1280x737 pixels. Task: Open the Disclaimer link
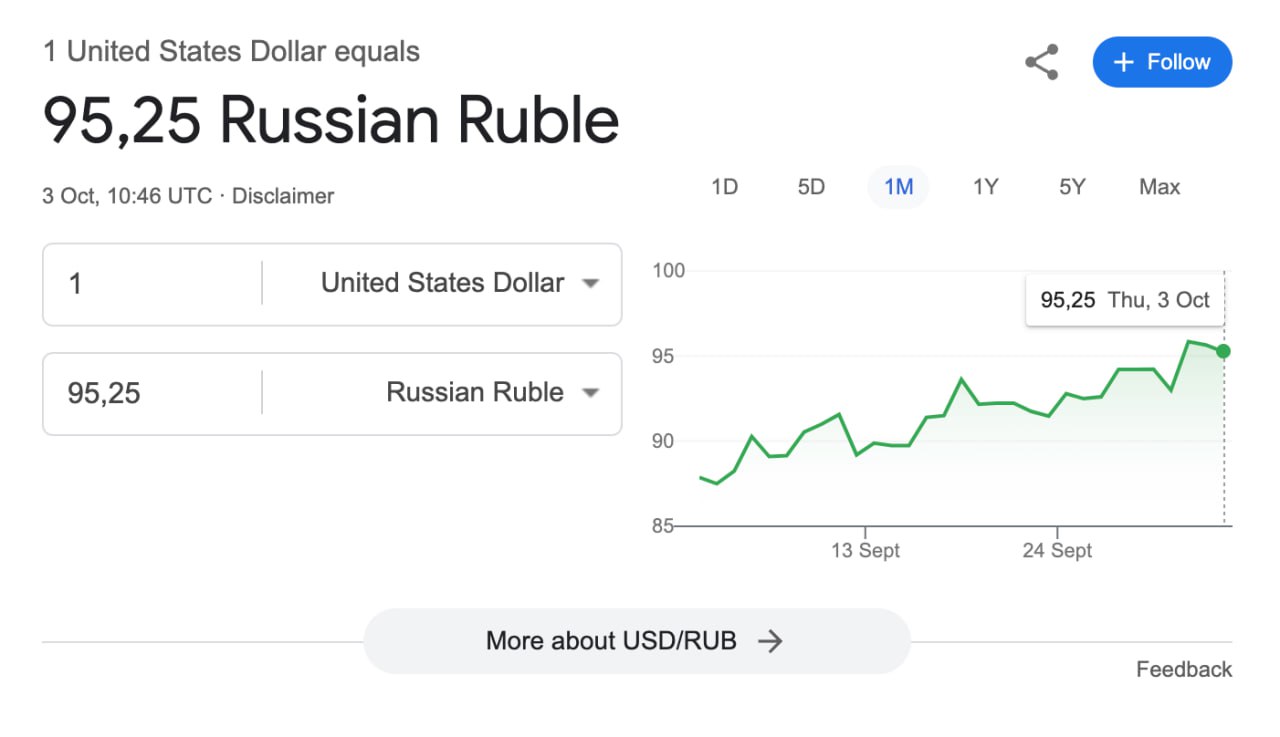[x=283, y=196]
